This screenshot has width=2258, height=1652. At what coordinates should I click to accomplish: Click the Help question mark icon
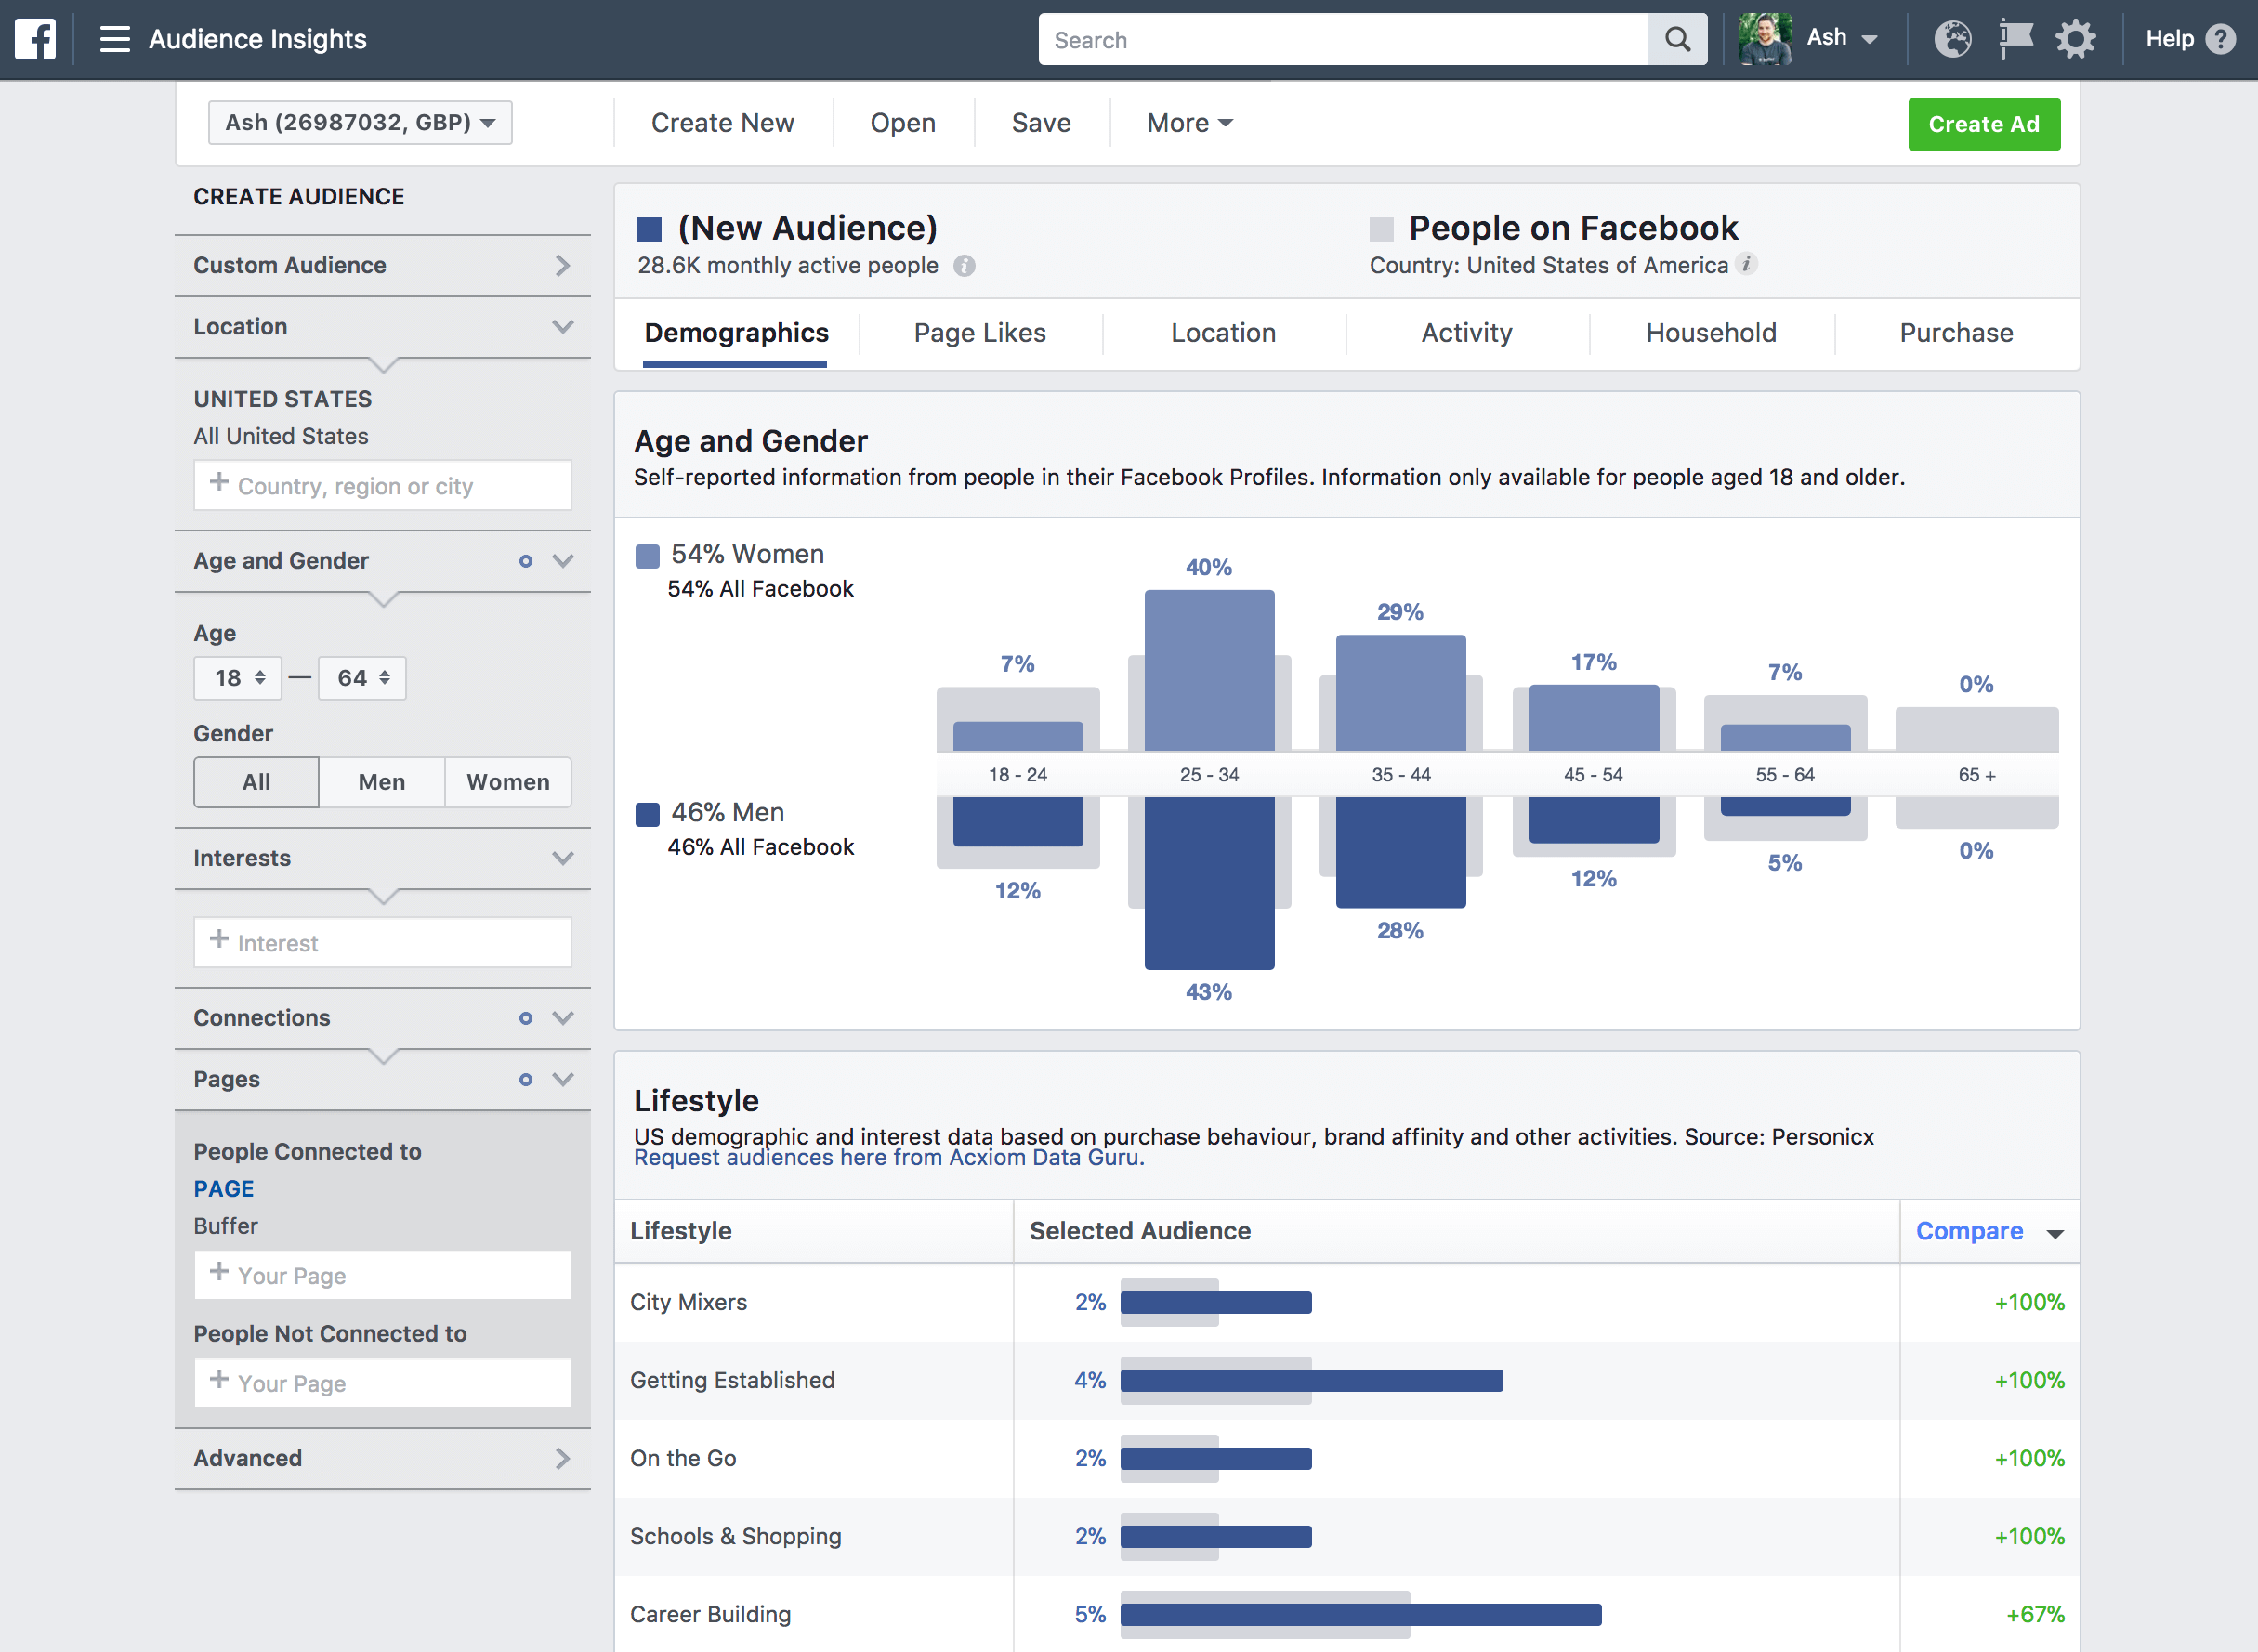(2221, 39)
